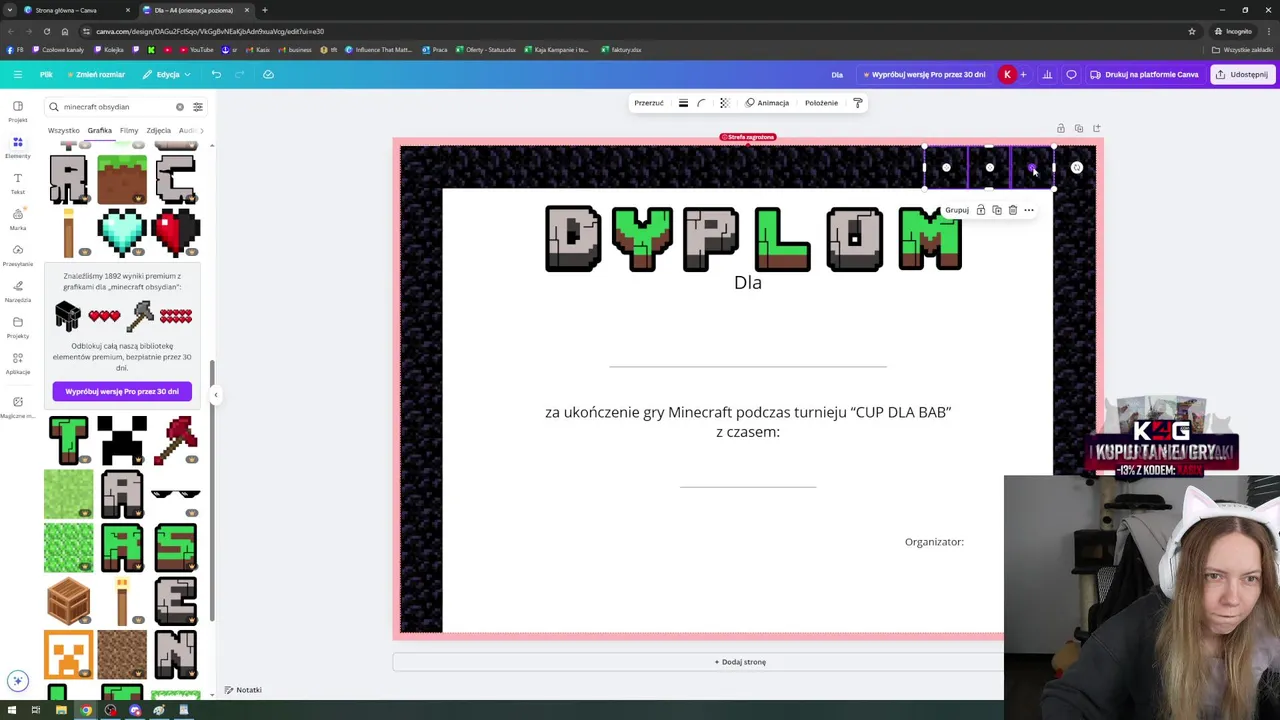This screenshot has height=720, width=1280.
Task: Open the YouTube bookmark
Action: [x=197, y=49]
